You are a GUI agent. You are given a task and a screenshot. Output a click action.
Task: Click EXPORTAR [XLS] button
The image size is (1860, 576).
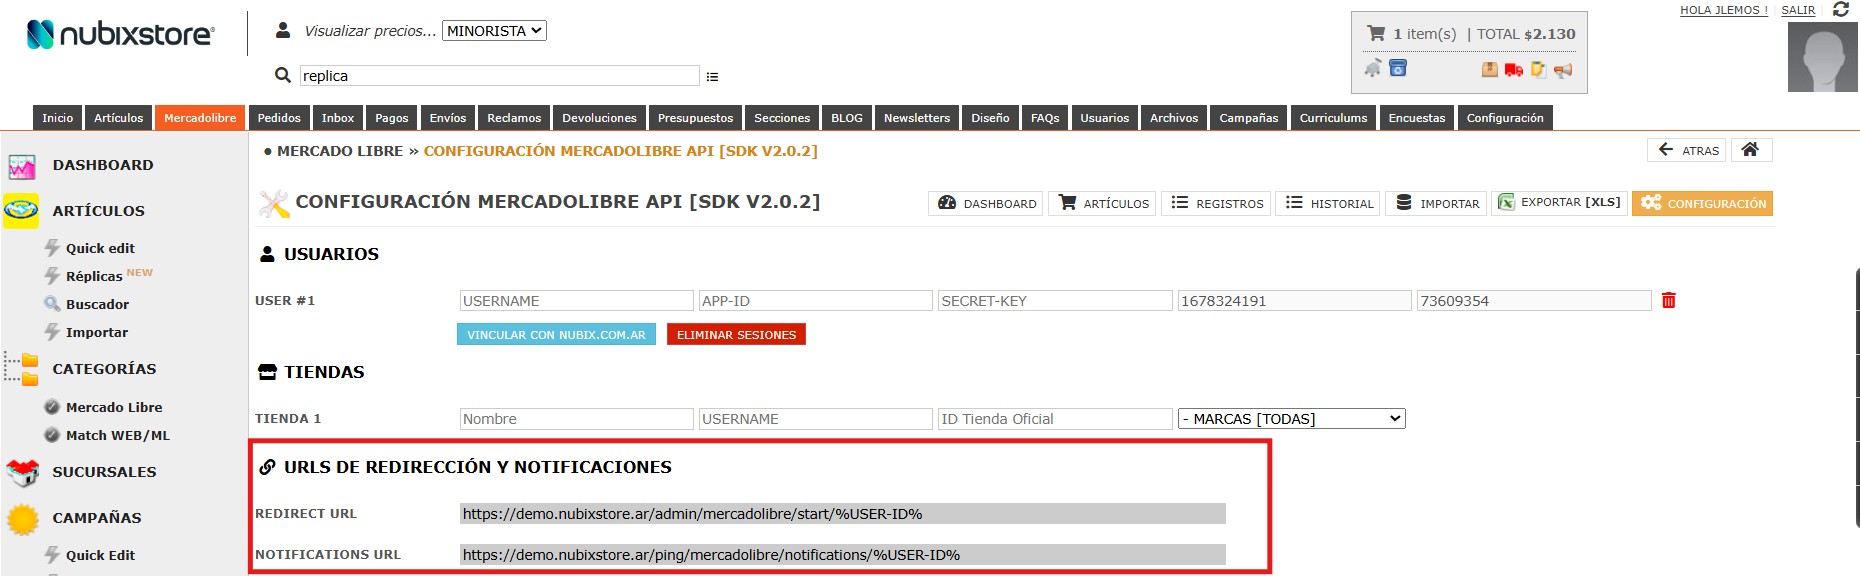(1559, 203)
